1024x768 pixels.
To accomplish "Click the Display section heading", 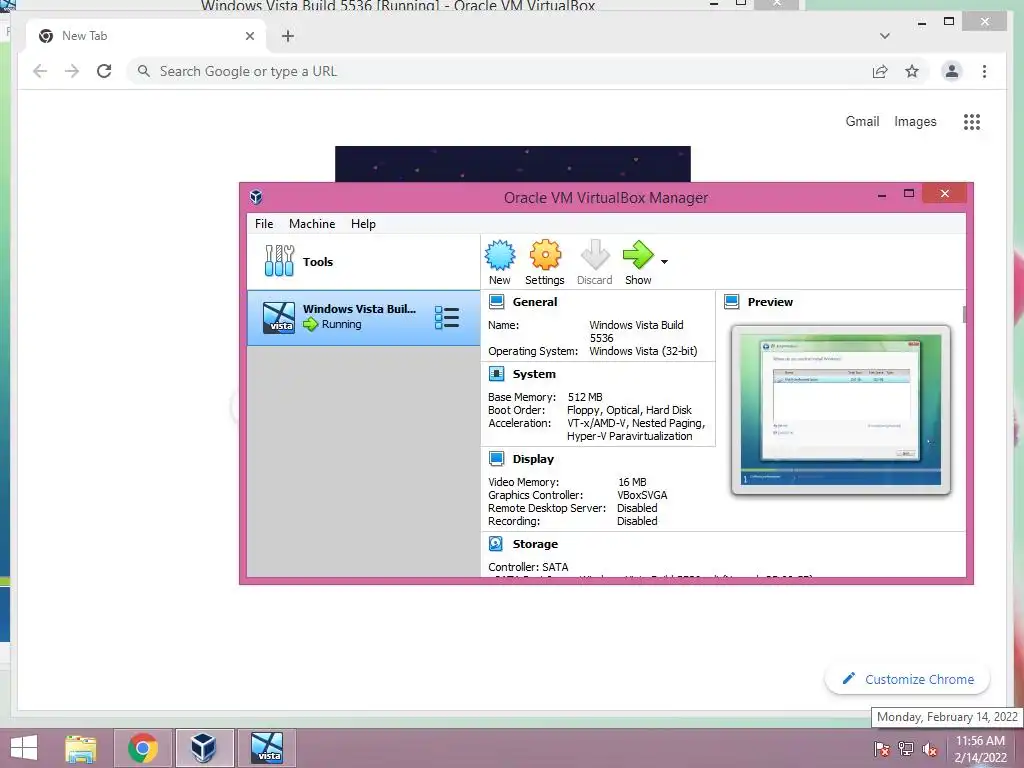I will (x=533, y=458).
